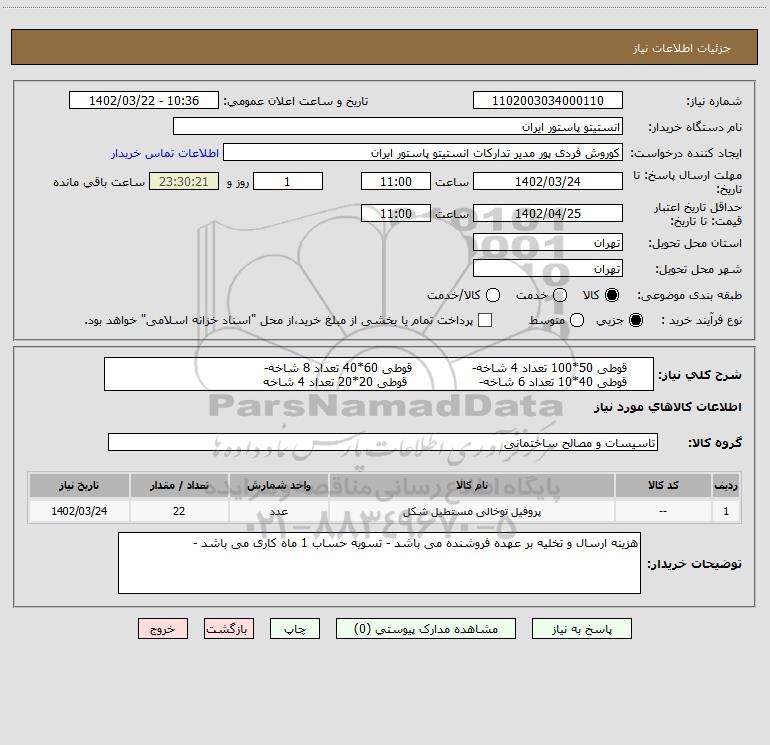Viewport: 770px width, 745px height.
Task: Click the announcement date field 1402/03/22 - 10:36
Action: [144, 100]
